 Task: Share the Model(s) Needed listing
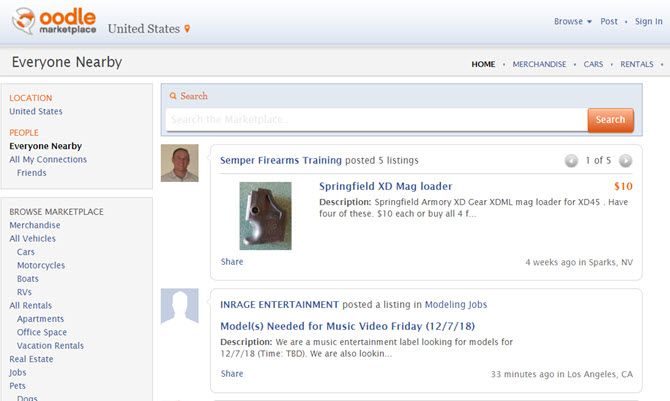pyautogui.click(x=232, y=374)
